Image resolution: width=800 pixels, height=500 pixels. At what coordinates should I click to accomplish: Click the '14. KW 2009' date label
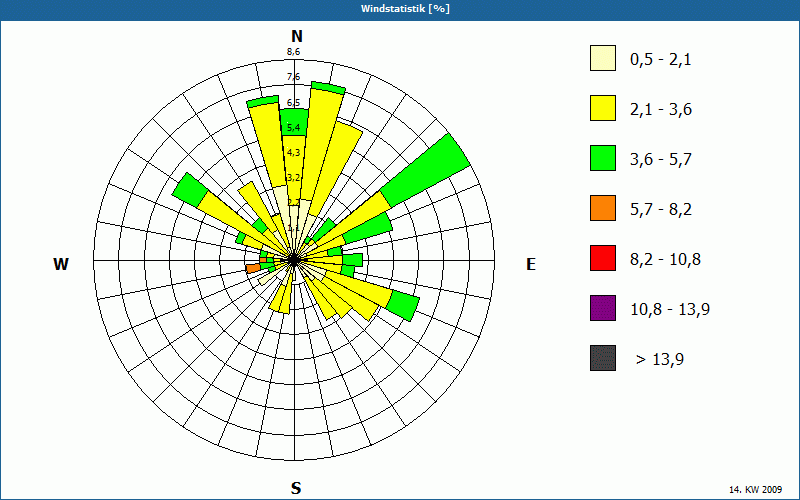(758, 490)
